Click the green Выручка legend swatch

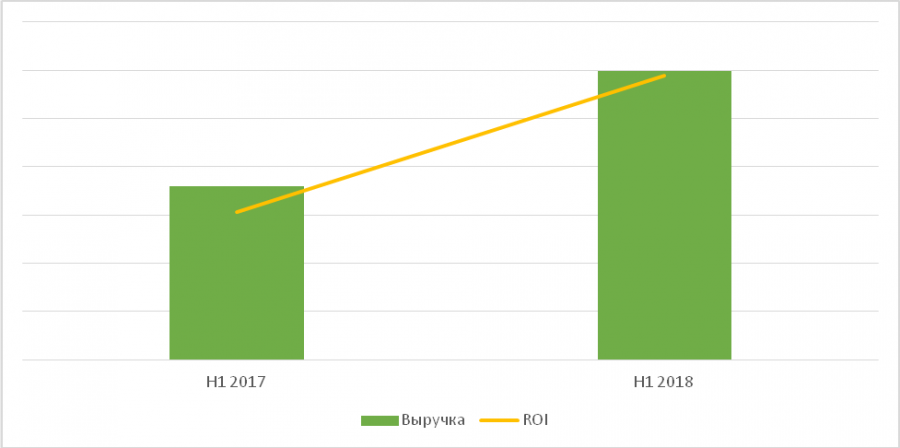click(378, 420)
